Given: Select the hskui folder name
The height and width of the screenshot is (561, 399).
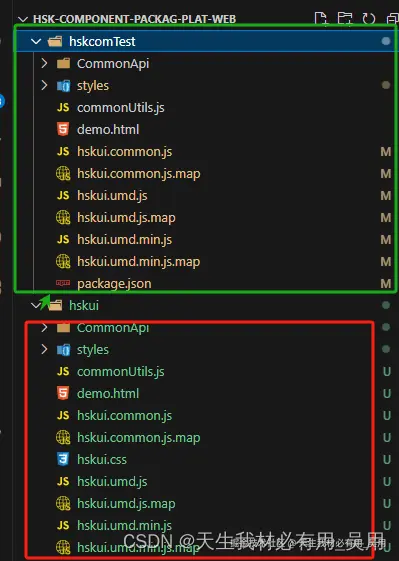Looking at the screenshot, I should click(x=84, y=306).
